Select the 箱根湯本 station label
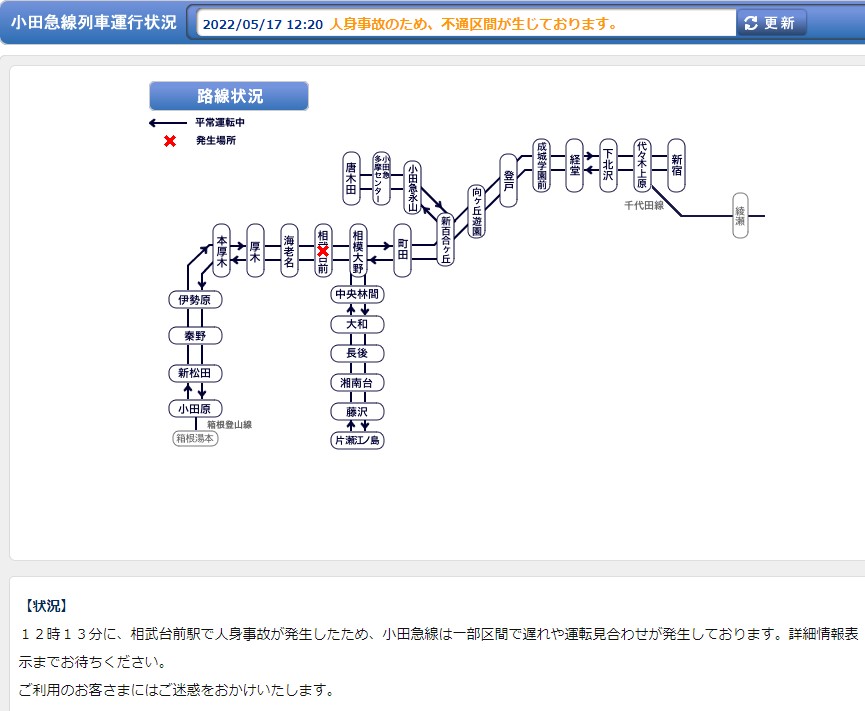The width and height of the screenshot is (865, 711). tap(195, 439)
